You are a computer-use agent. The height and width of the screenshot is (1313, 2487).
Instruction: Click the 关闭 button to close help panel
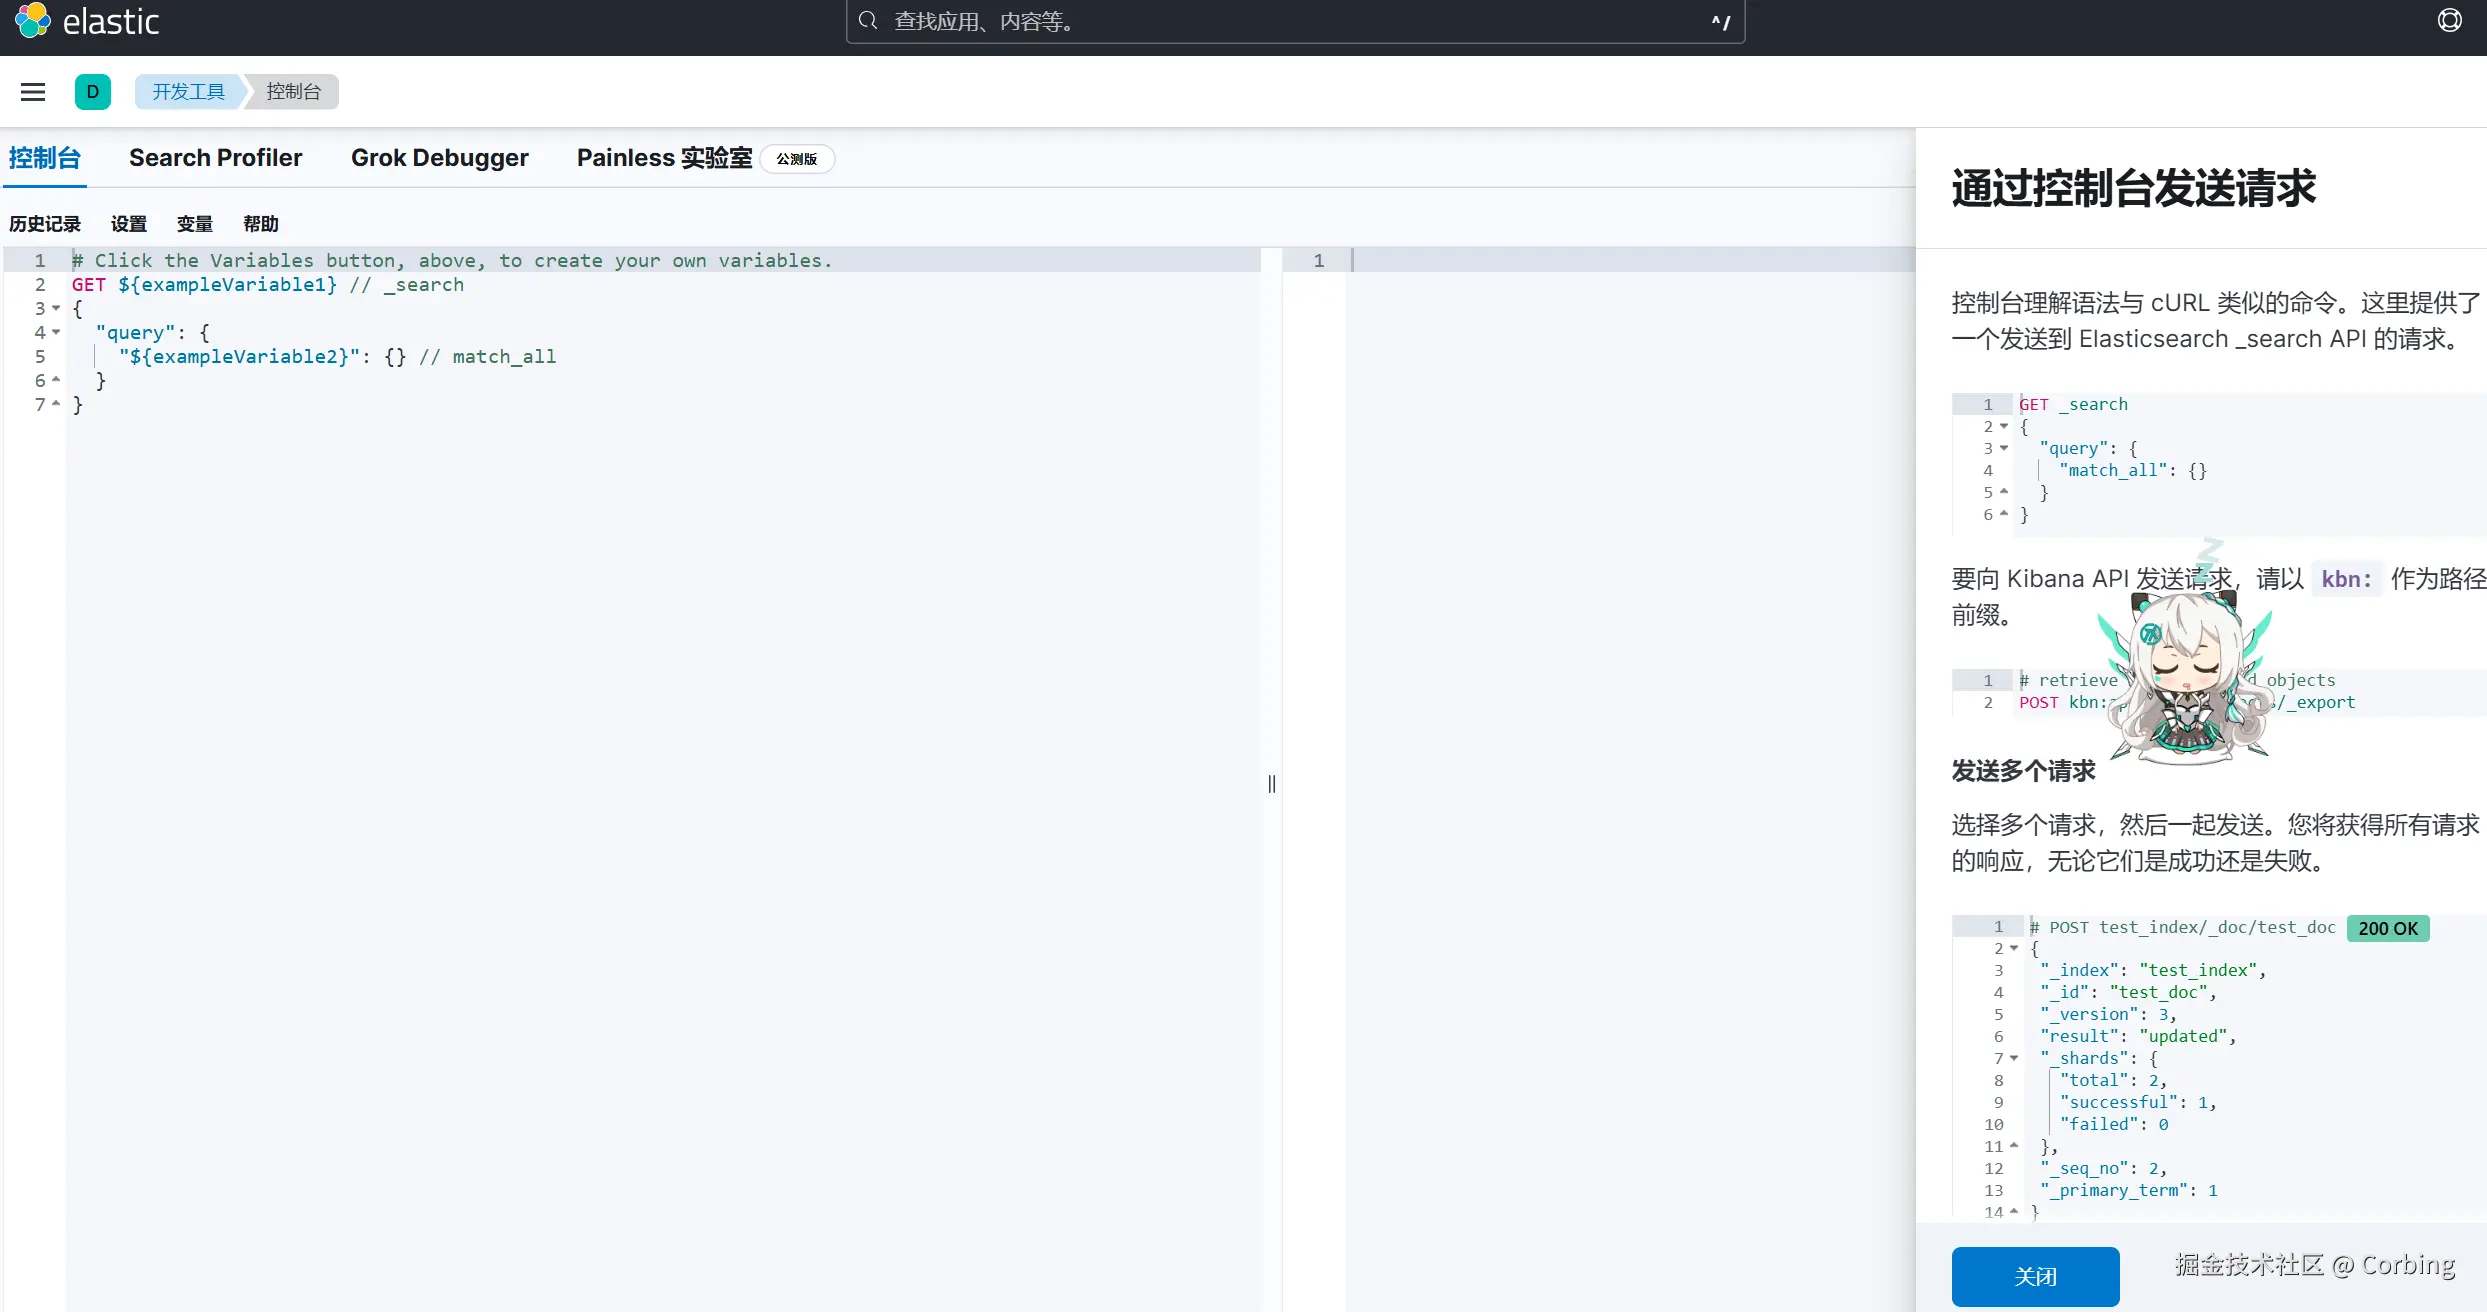[x=2035, y=1276]
